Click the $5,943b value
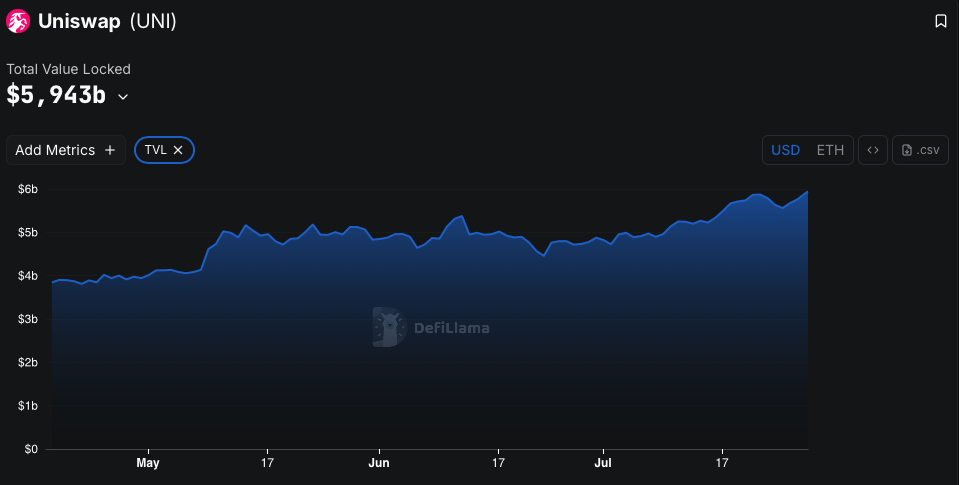 [x=56, y=95]
